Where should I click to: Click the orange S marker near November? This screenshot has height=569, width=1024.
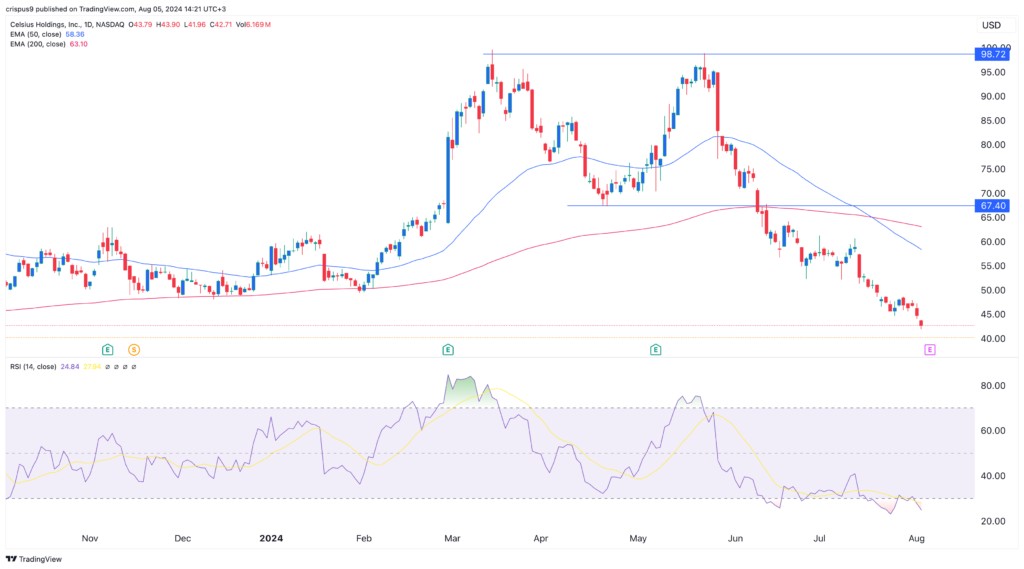[133, 349]
